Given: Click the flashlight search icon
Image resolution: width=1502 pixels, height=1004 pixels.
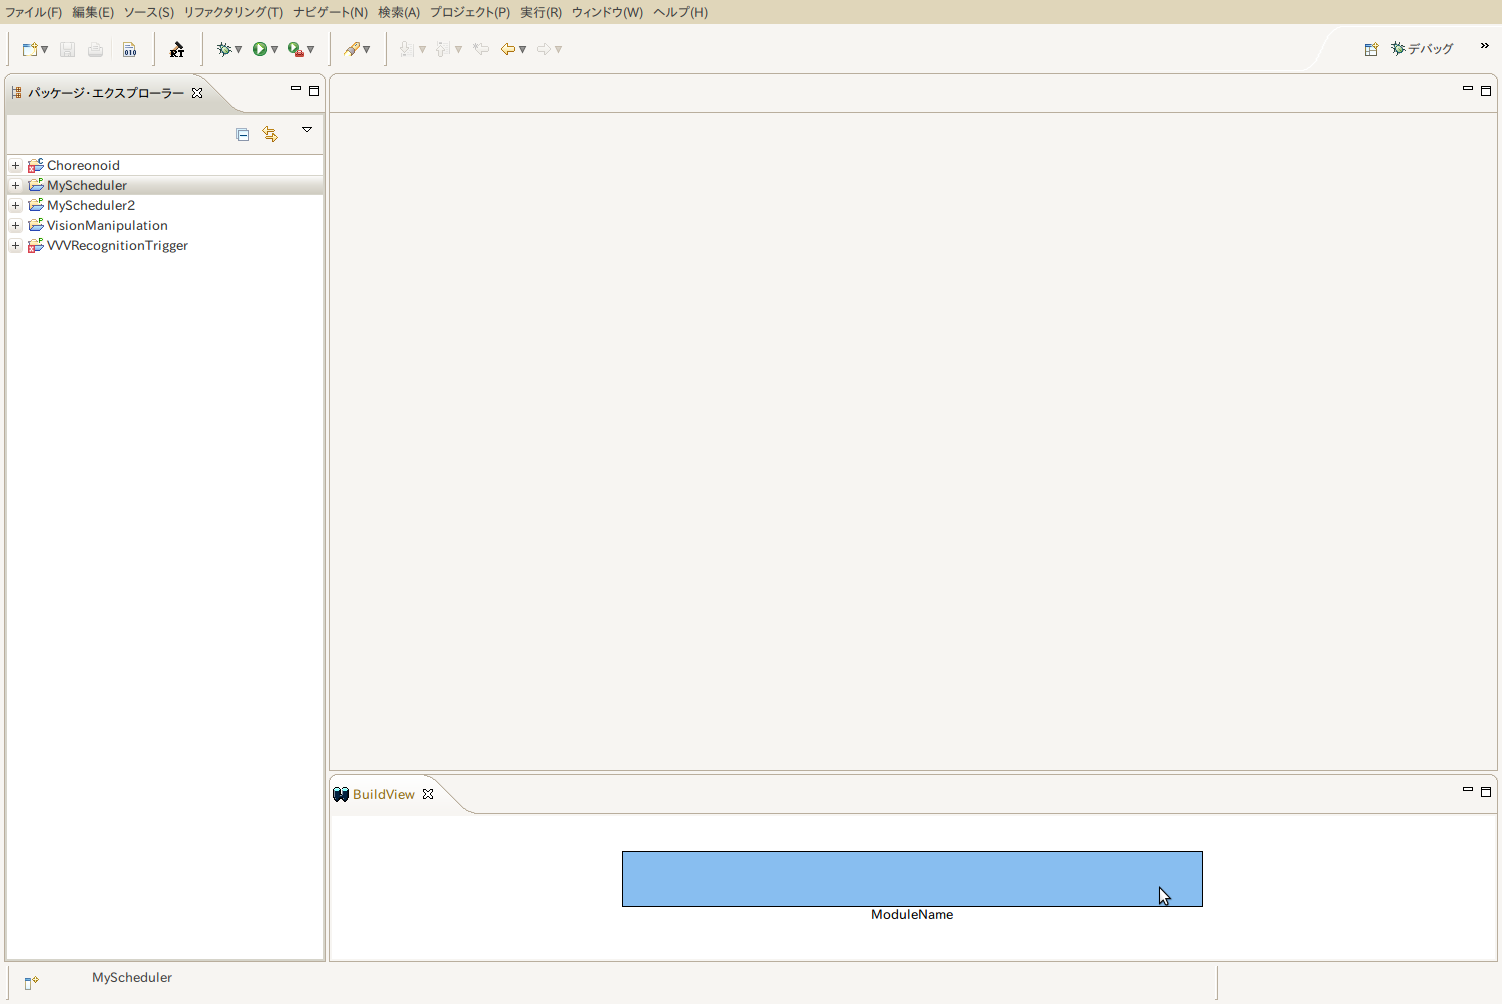Looking at the screenshot, I should tap(352, 49).
